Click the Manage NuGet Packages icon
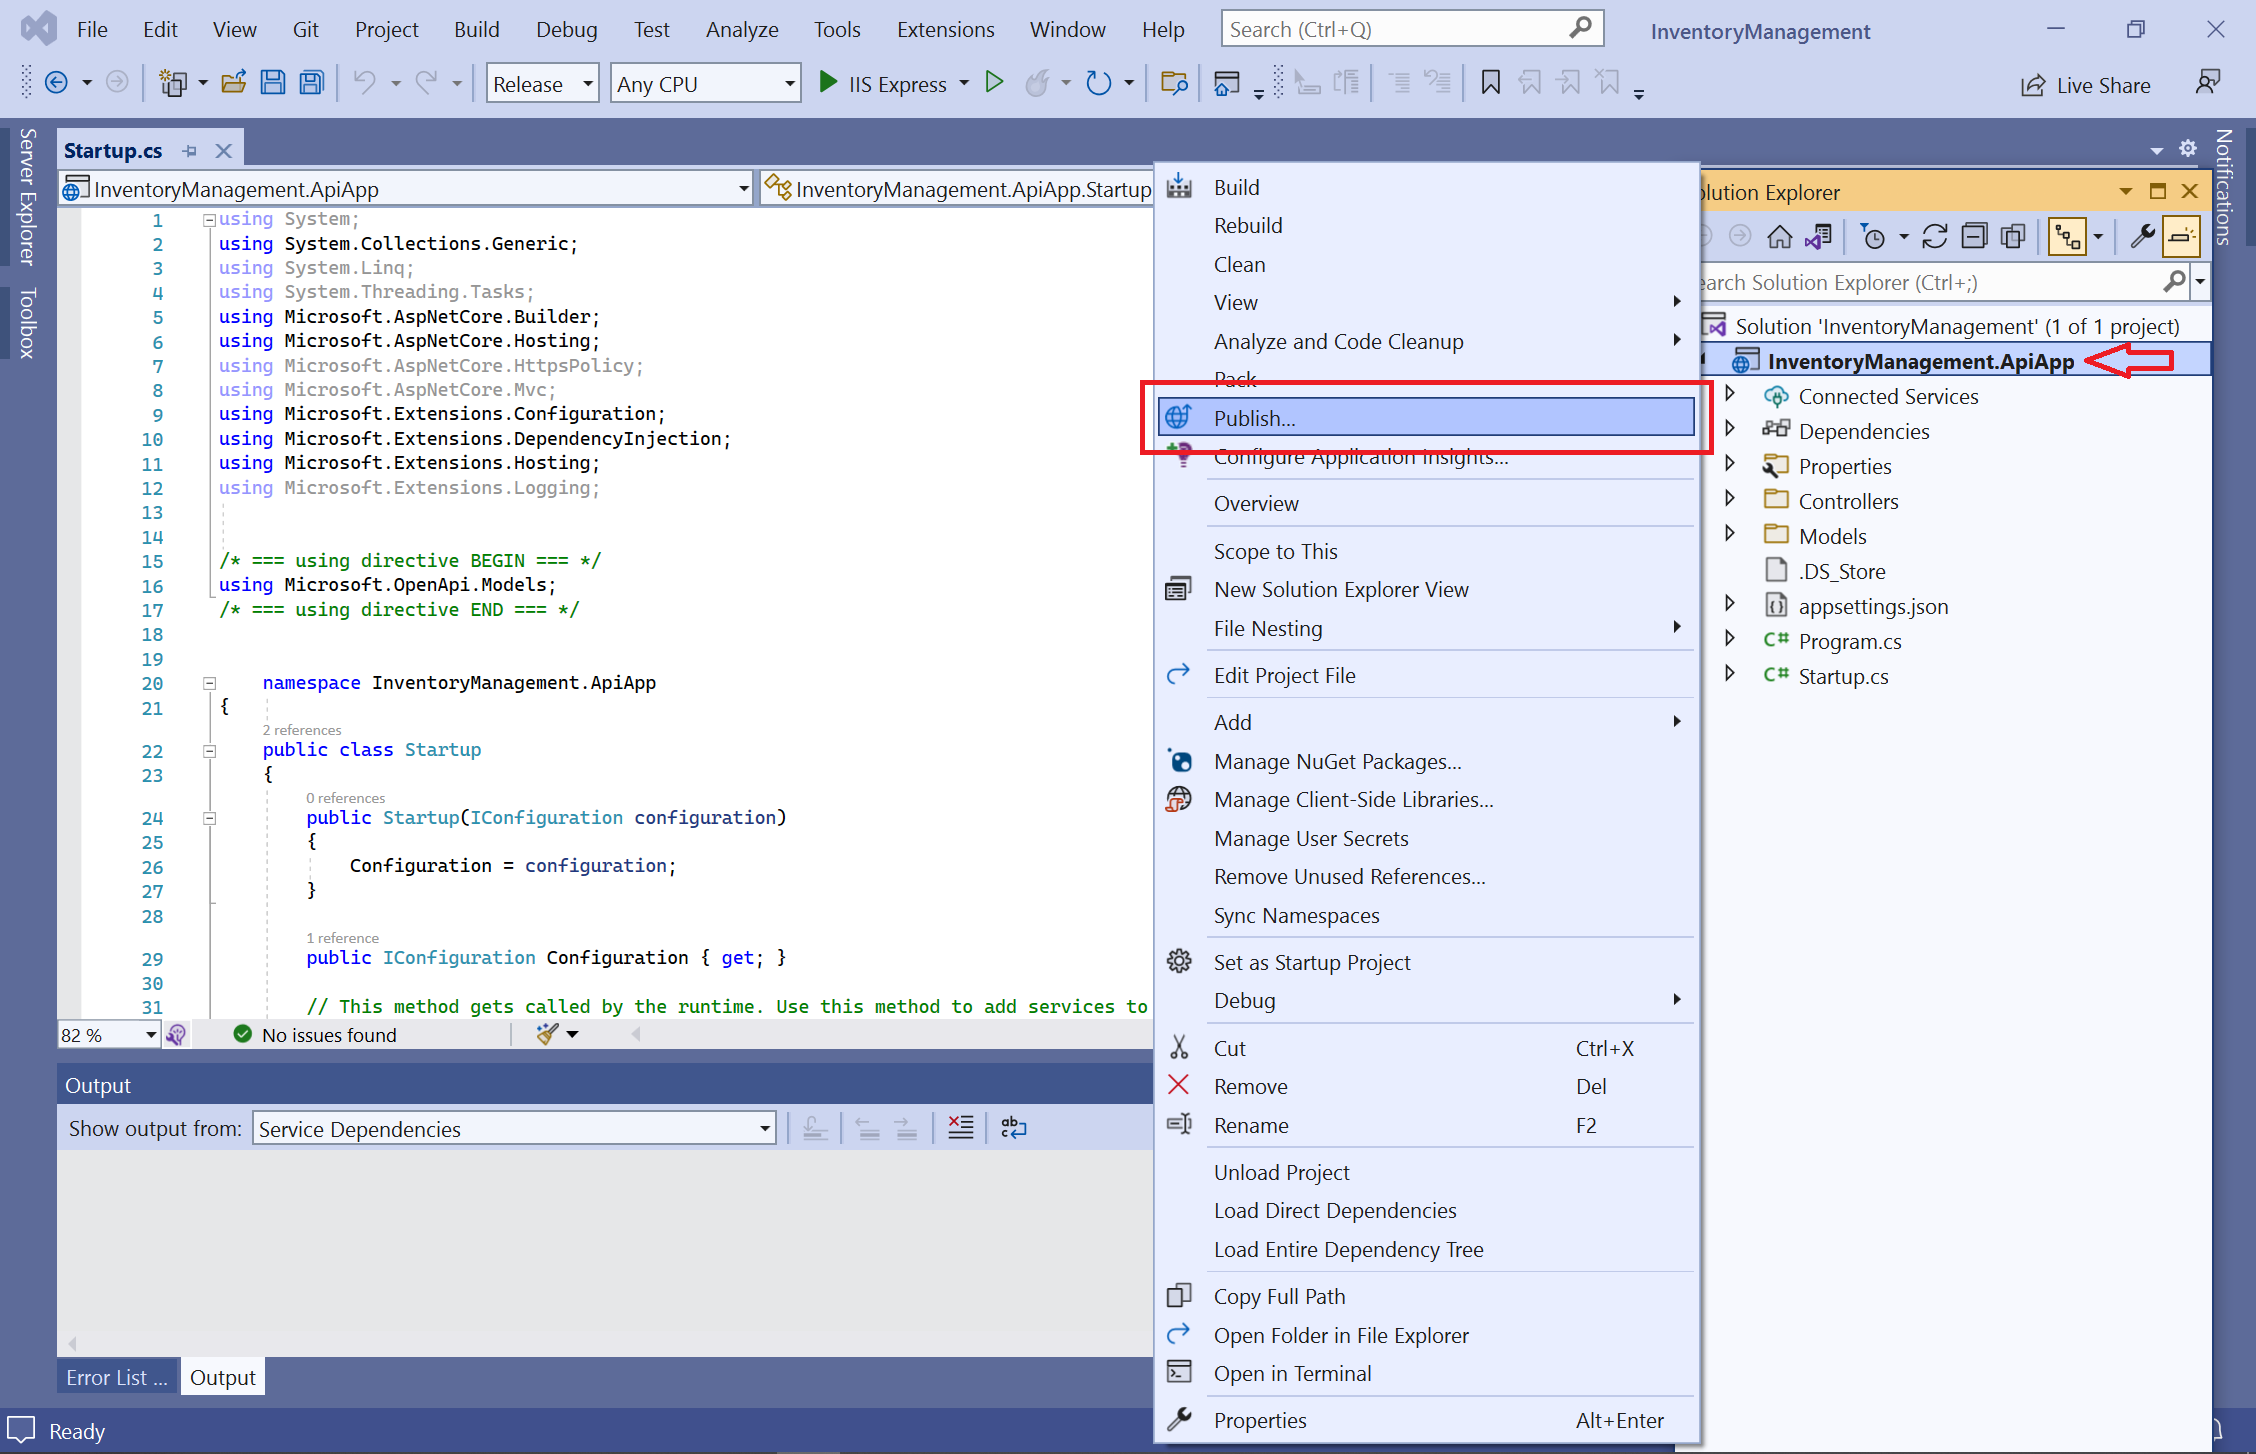 [1179, 760]
